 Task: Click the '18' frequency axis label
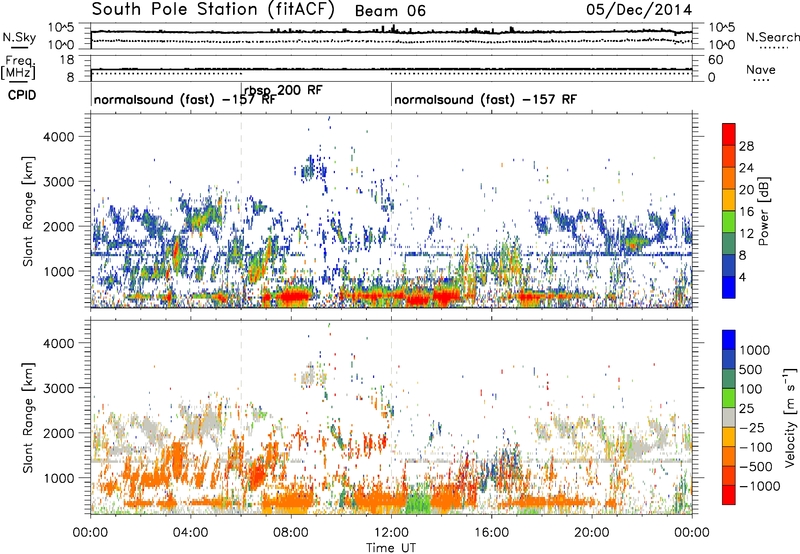pos(67,60)
